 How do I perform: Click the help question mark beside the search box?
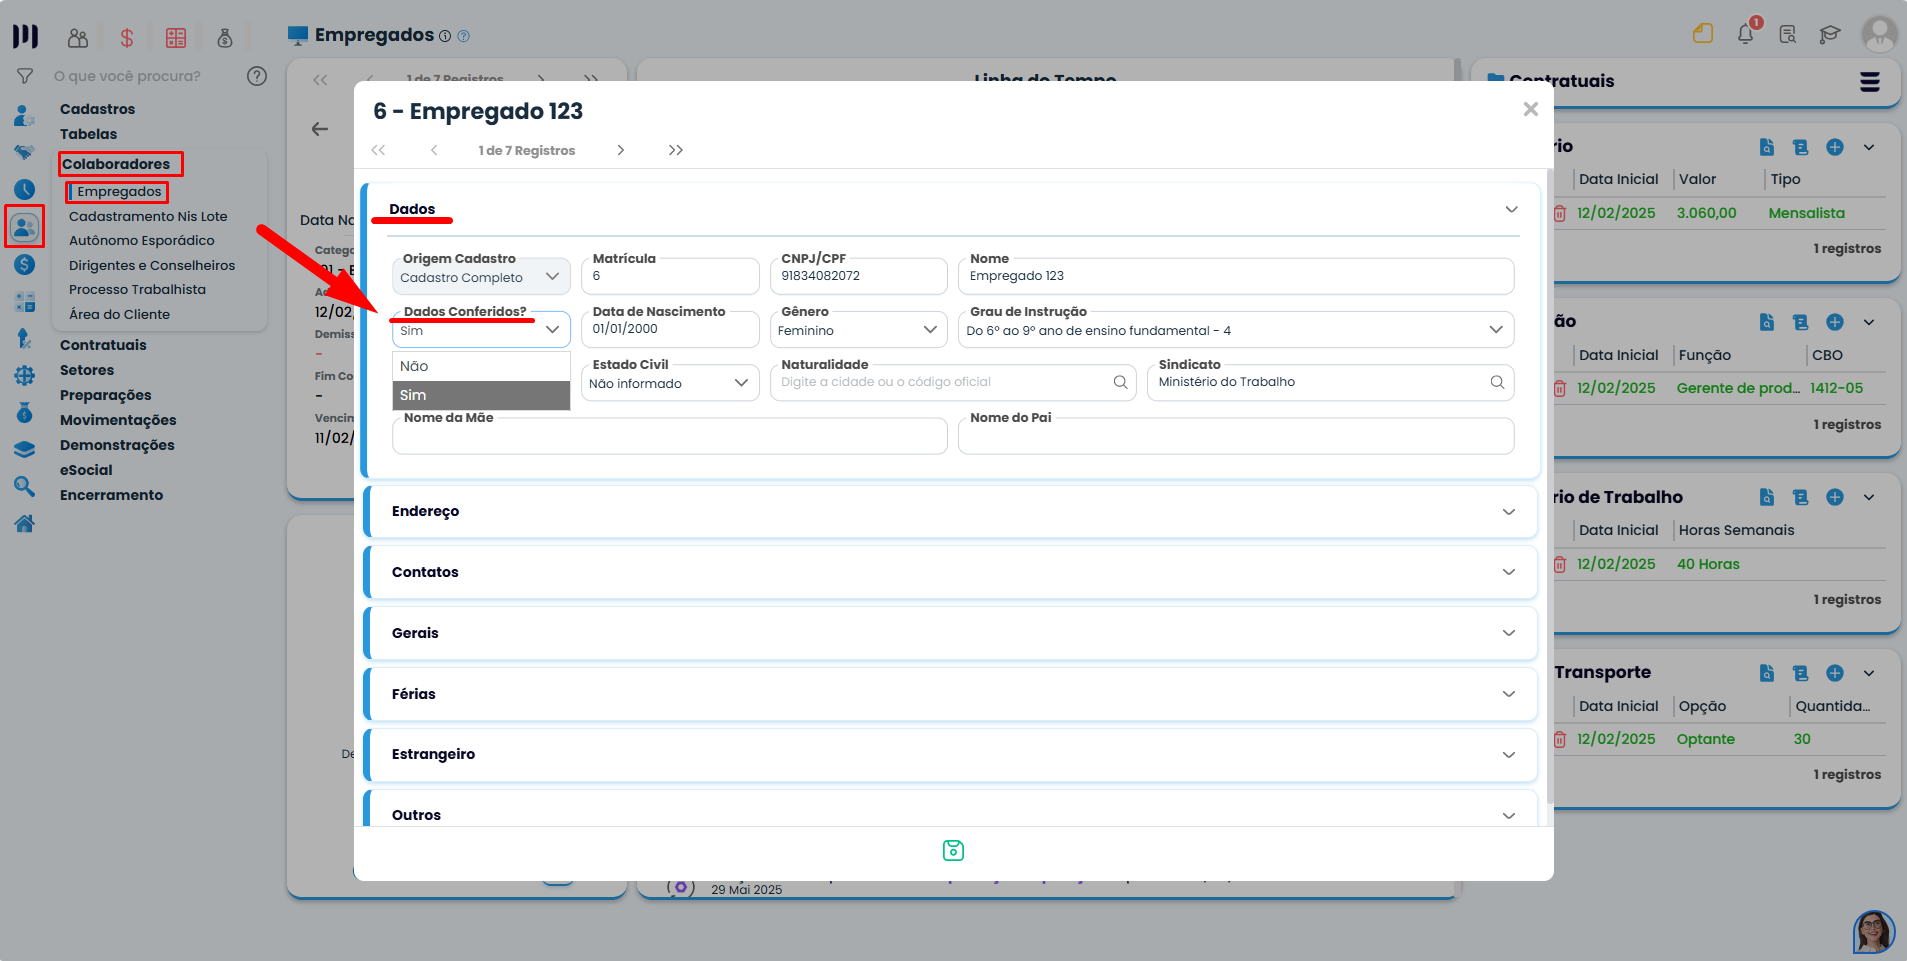257,76
